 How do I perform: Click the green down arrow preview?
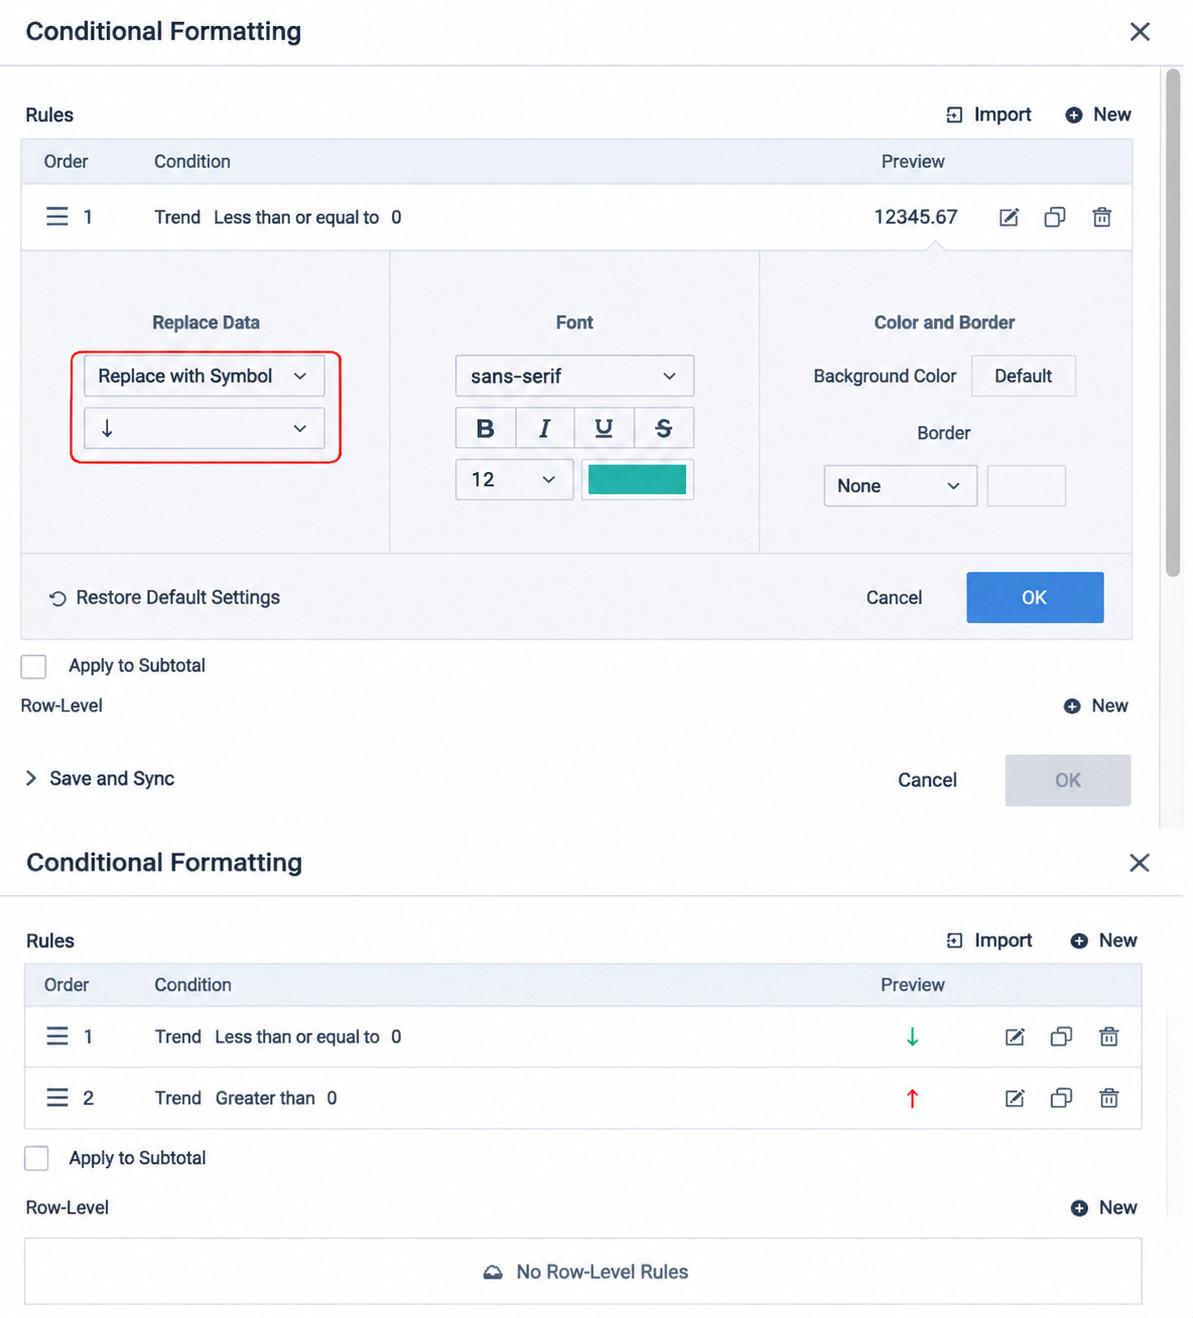912,1037
